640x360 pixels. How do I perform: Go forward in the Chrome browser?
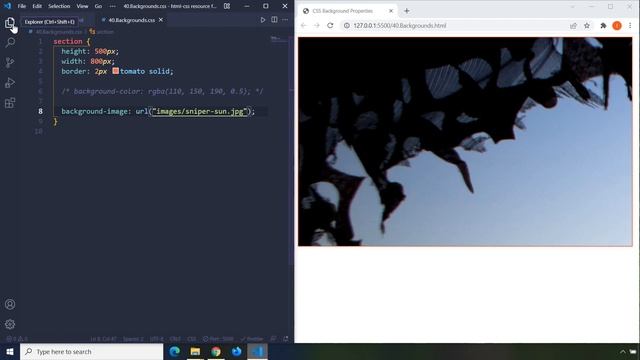pyautogui.click(x=316, y=25)
